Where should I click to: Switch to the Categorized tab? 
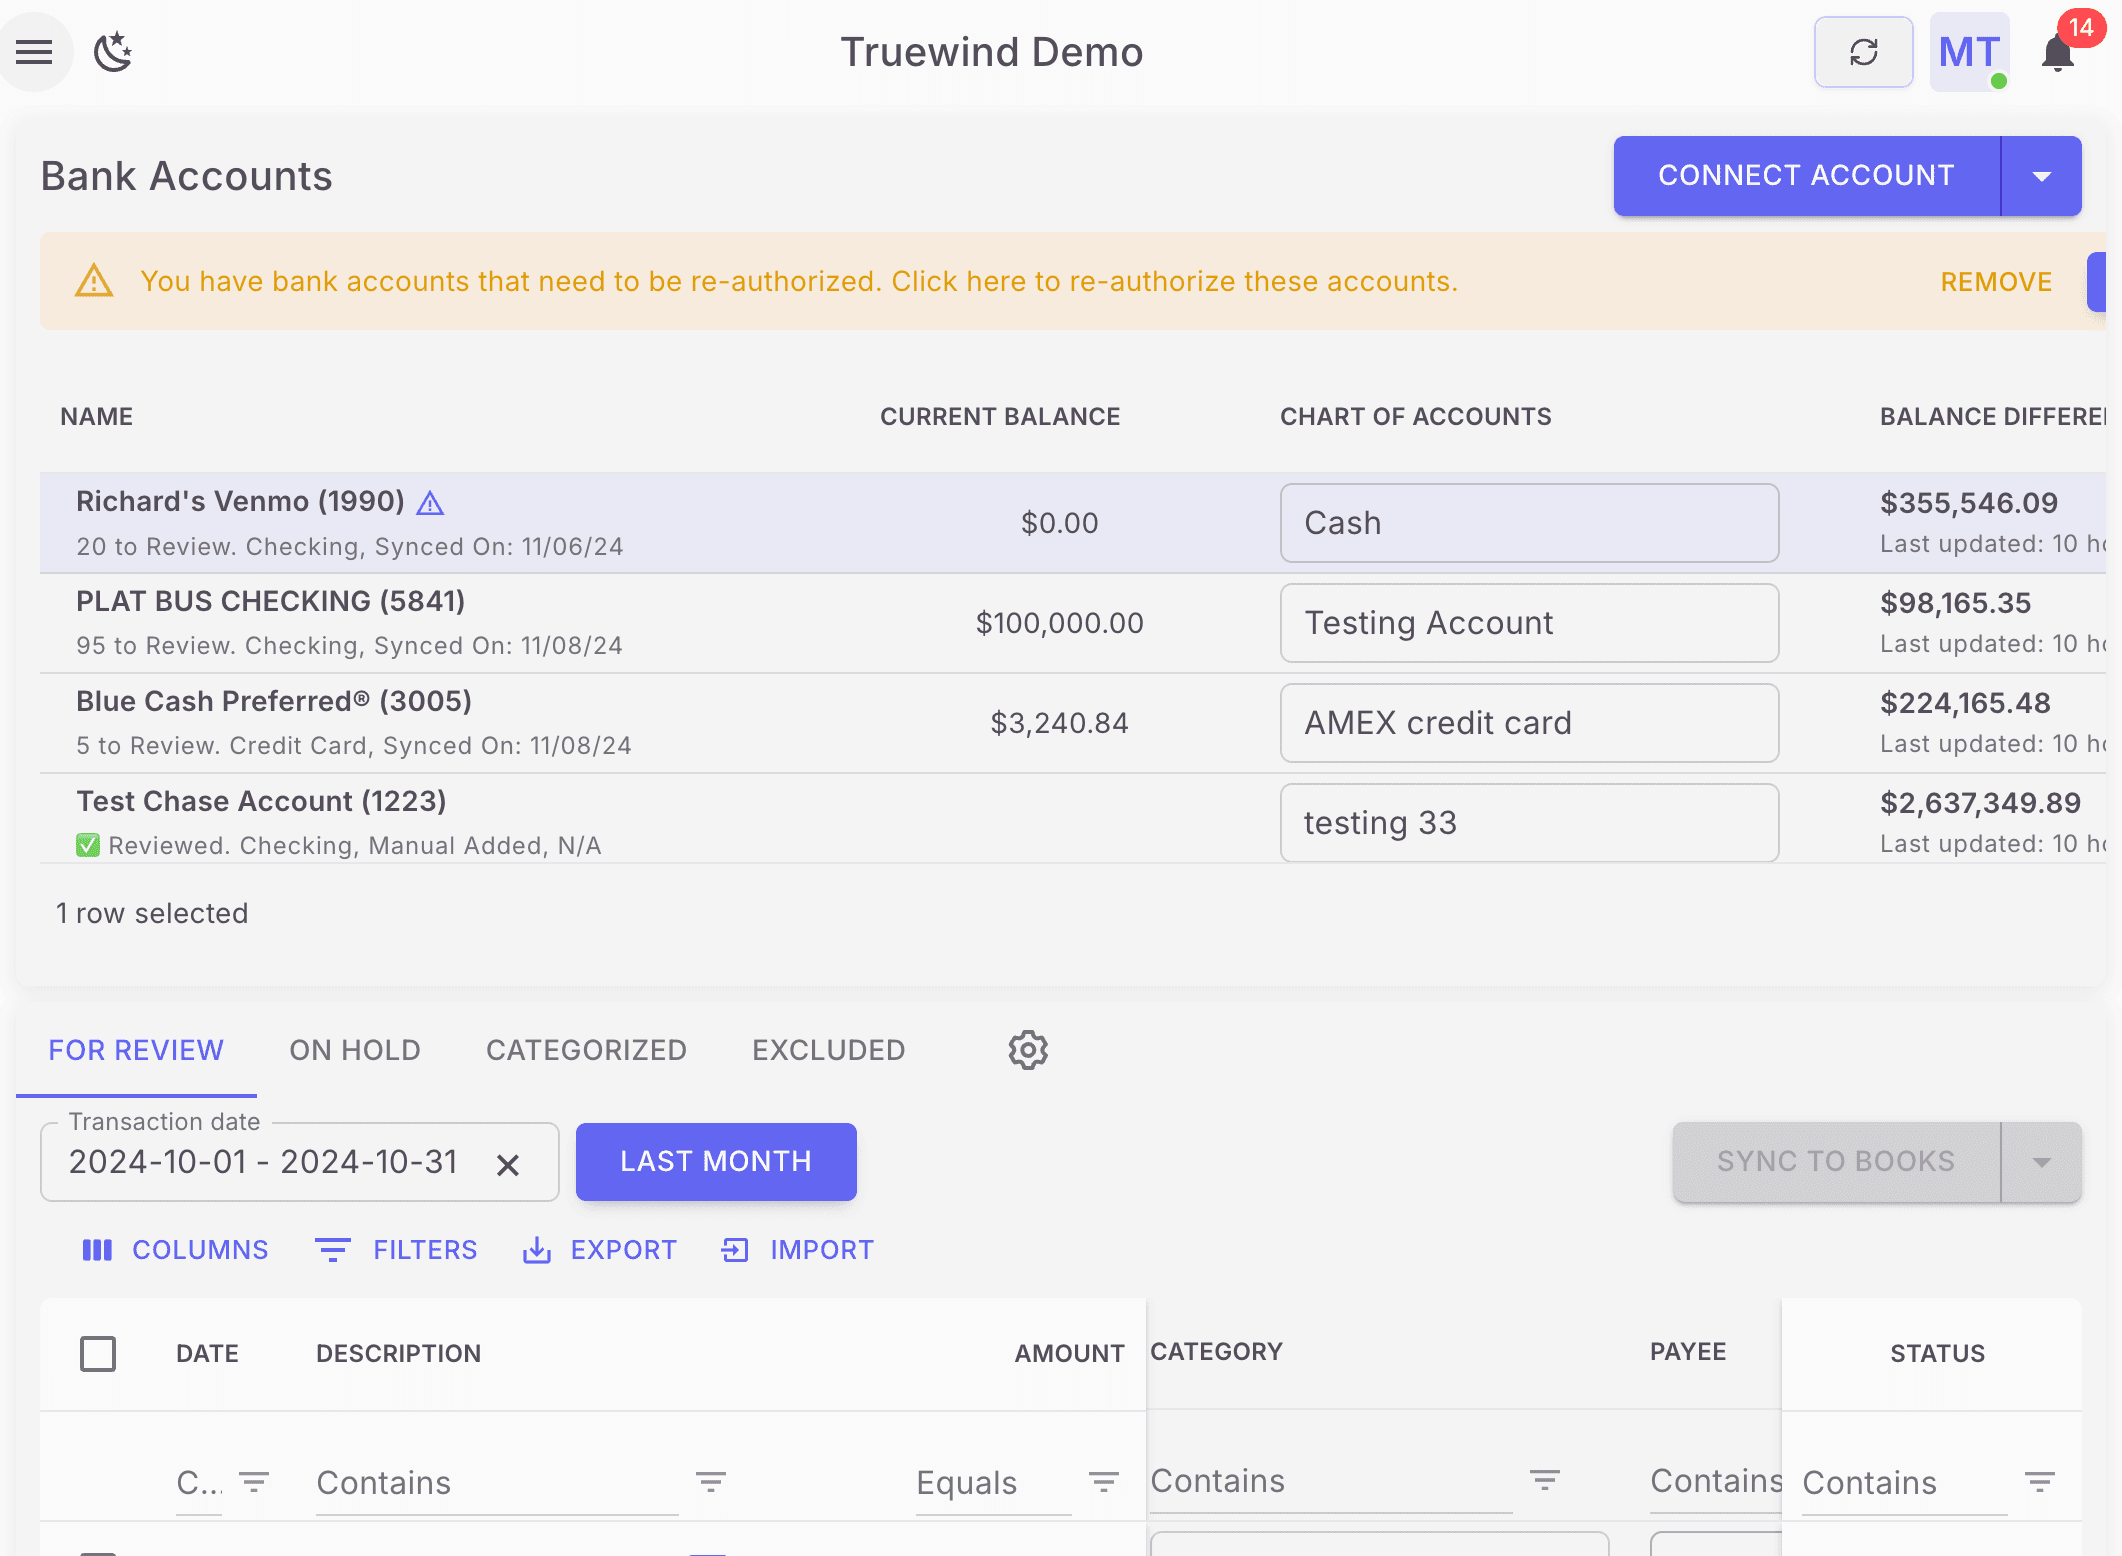[x=586, y=1050]
